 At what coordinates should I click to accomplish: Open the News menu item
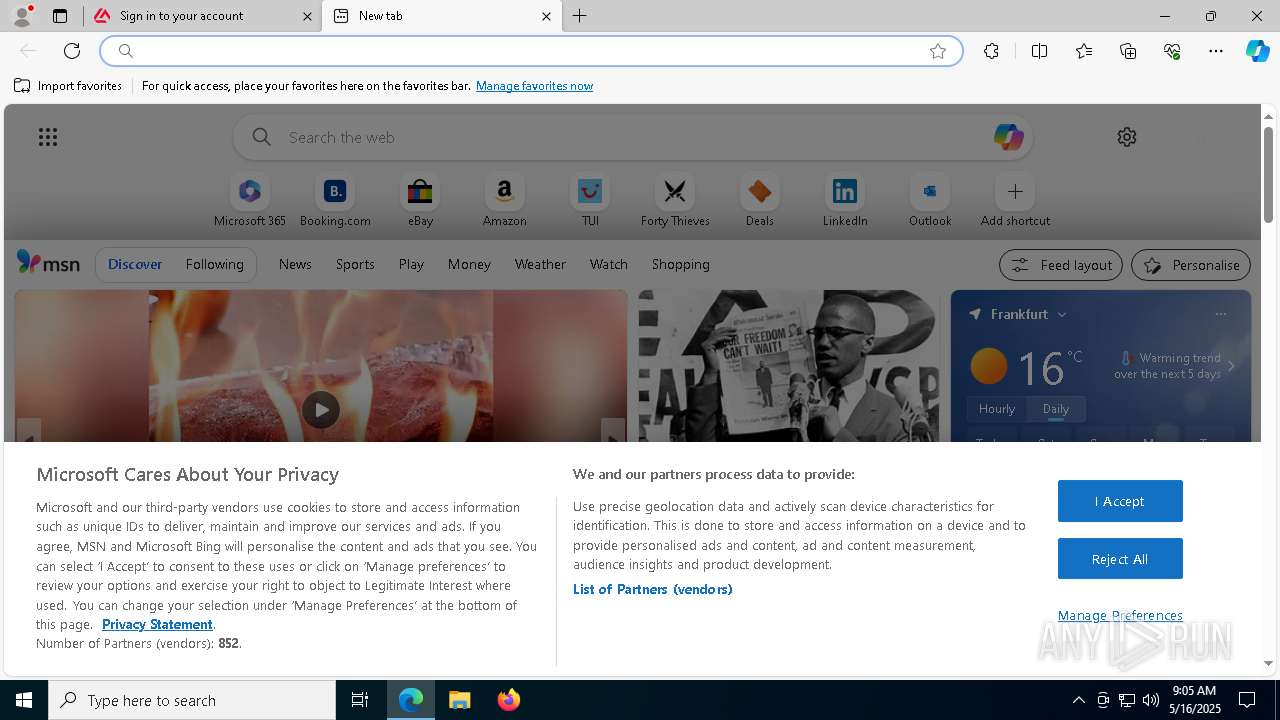[295, 264]
